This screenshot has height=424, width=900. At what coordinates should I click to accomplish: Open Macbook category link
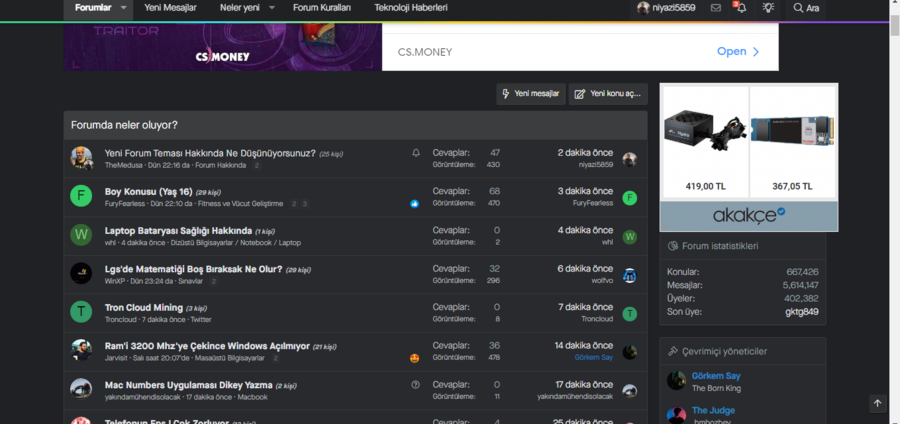tap(253, 396)
